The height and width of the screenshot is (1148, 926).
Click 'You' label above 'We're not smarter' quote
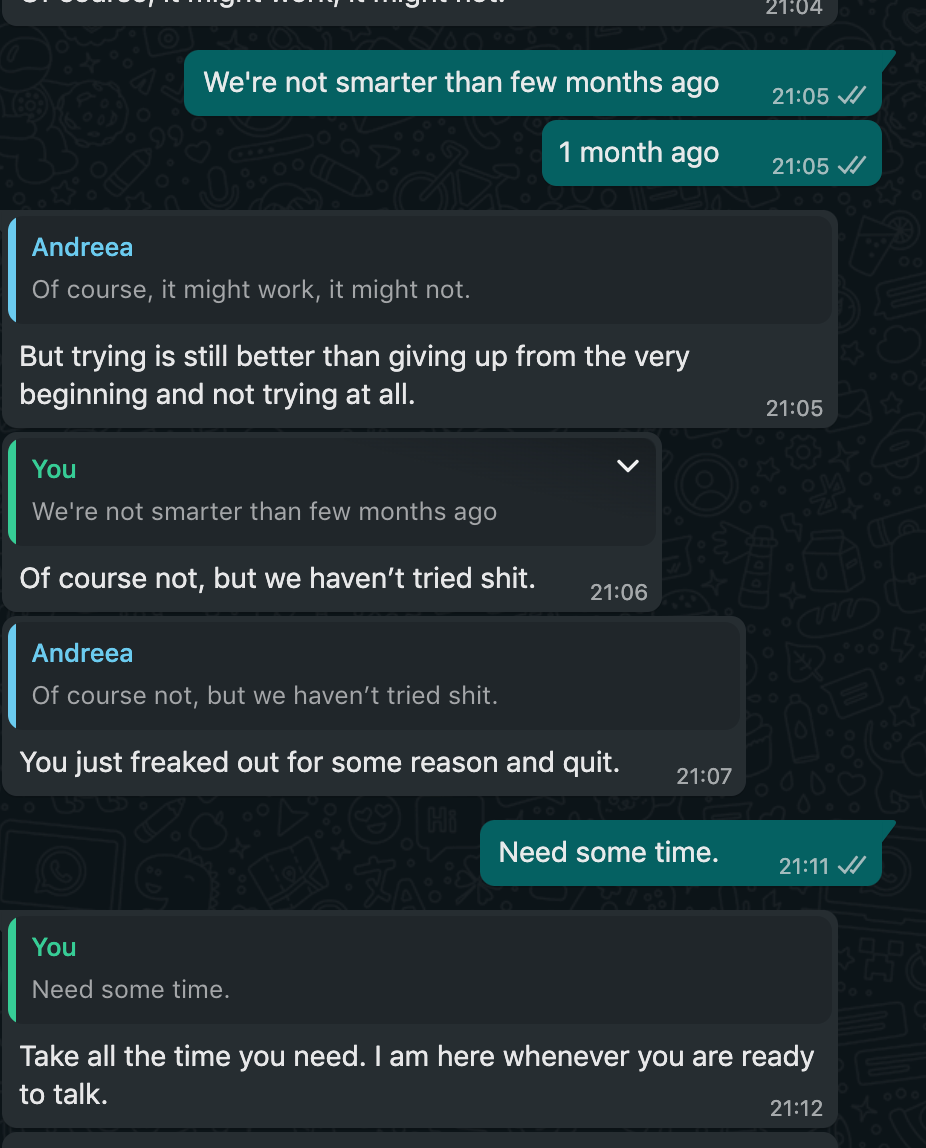point(54,469)
